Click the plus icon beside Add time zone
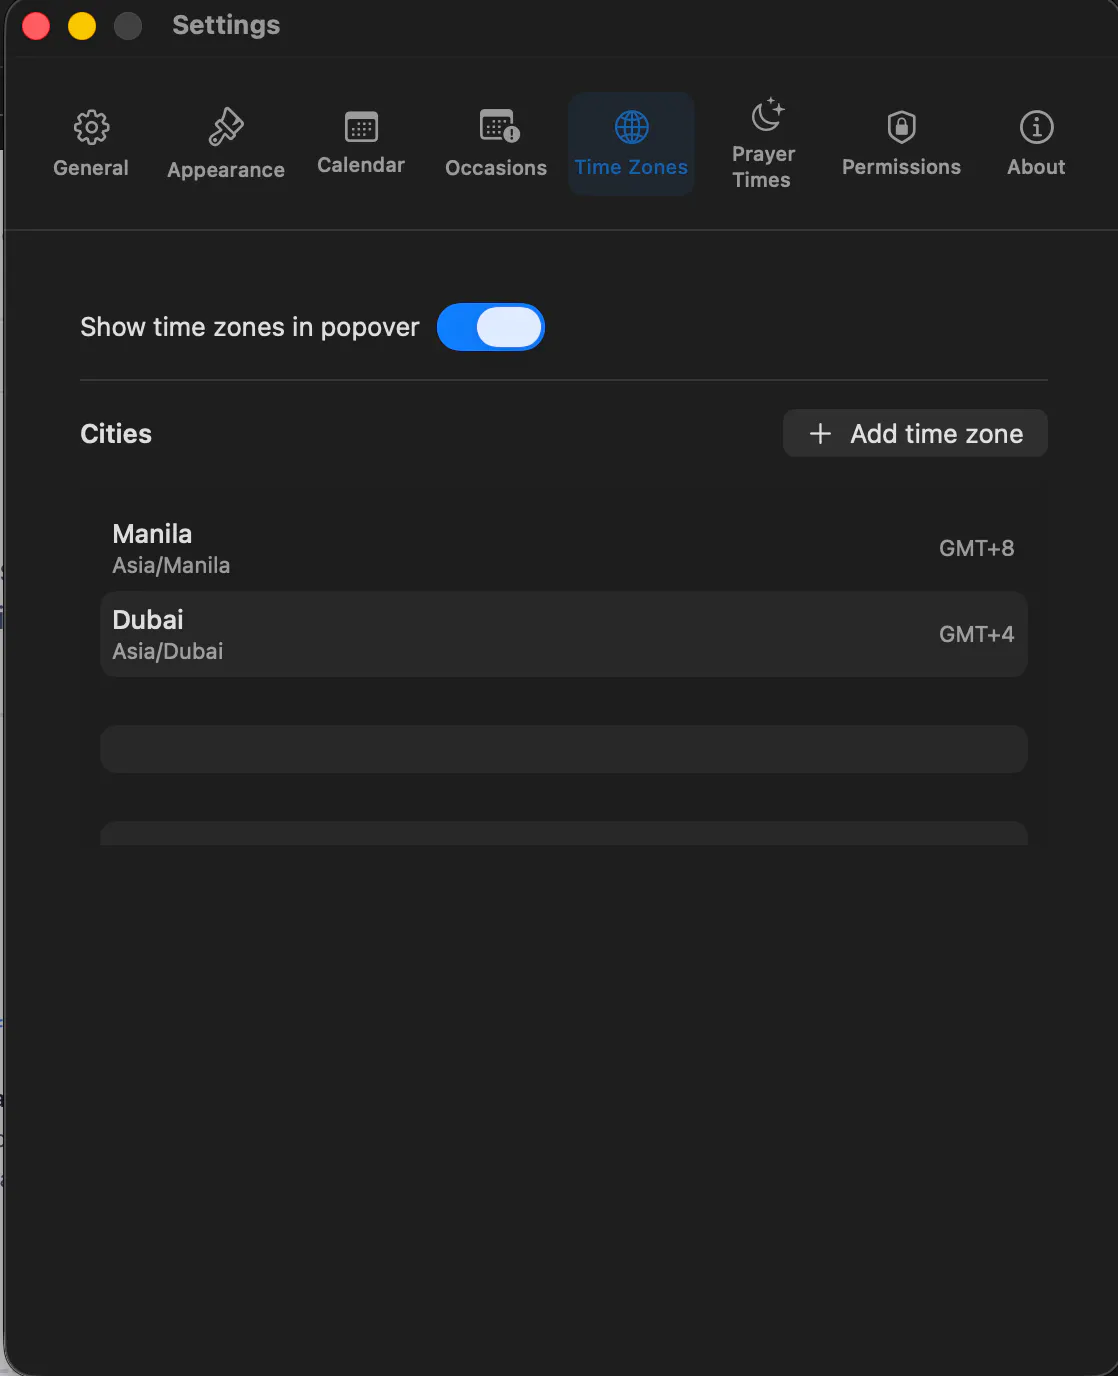1118x1376 pixels. pyautogui.click(x=820, y=433)
